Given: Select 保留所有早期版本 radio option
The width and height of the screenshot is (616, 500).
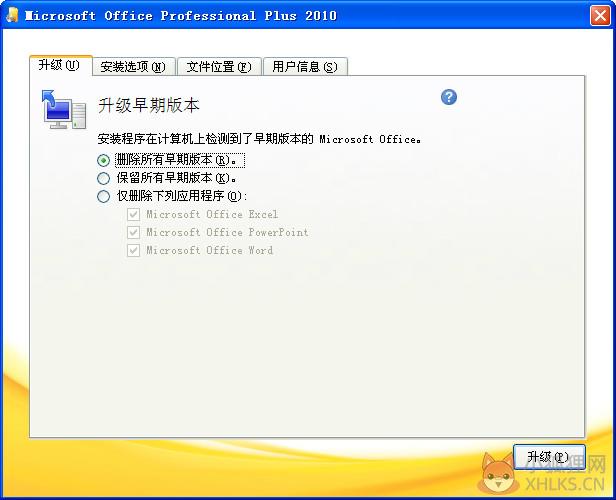Looking at the screenshot, I should click(x=103, y=178).
